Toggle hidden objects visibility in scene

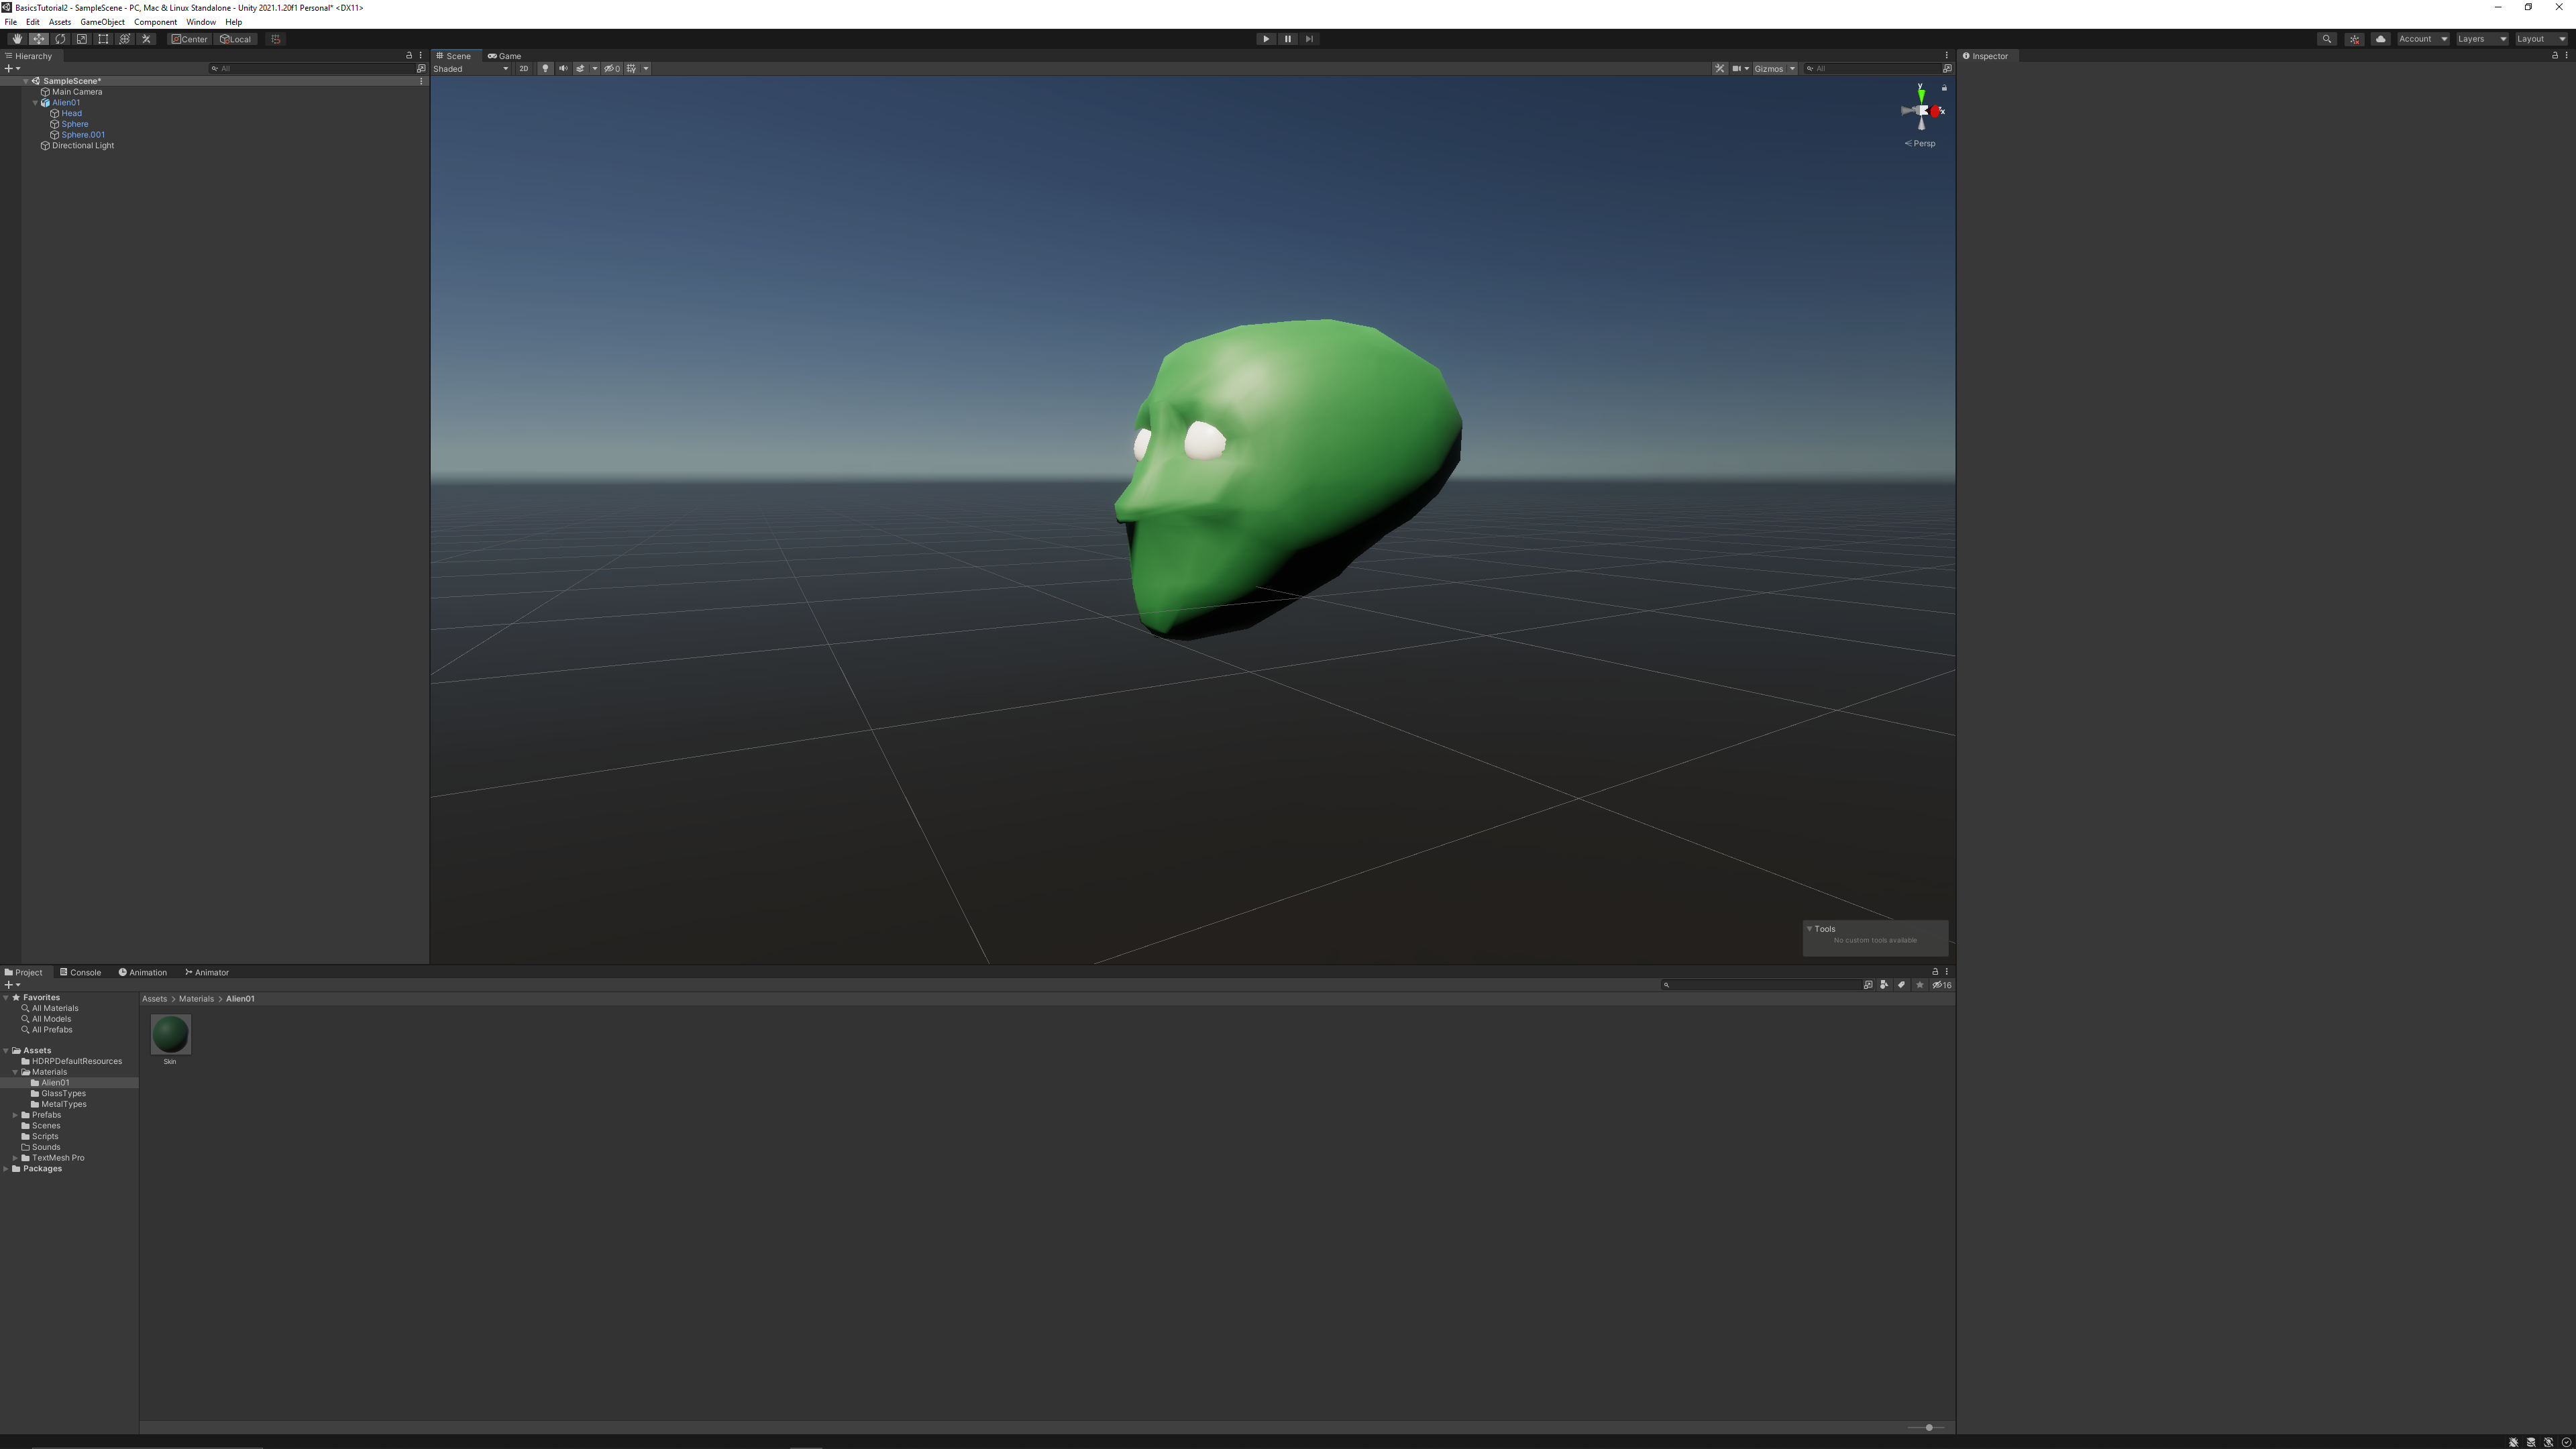[612, 69]
